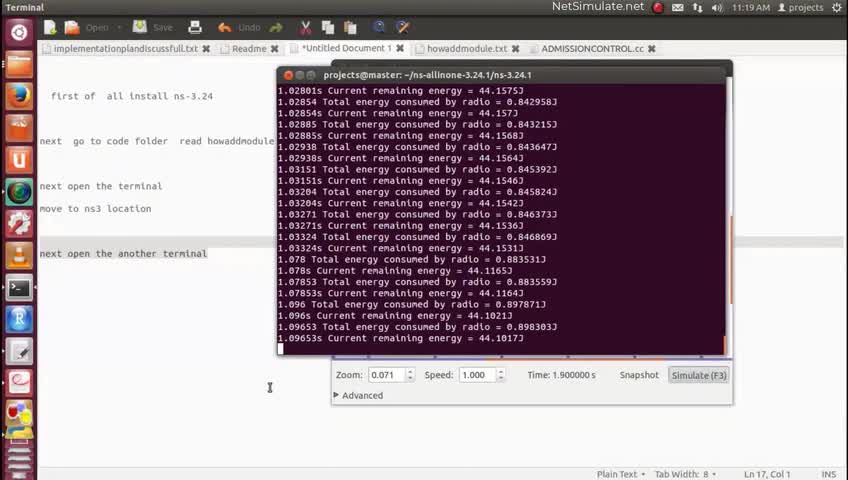This screenshot has height=480, width=848.
Task: Switch to the Readme tab
Action: (x=249, y=49)
